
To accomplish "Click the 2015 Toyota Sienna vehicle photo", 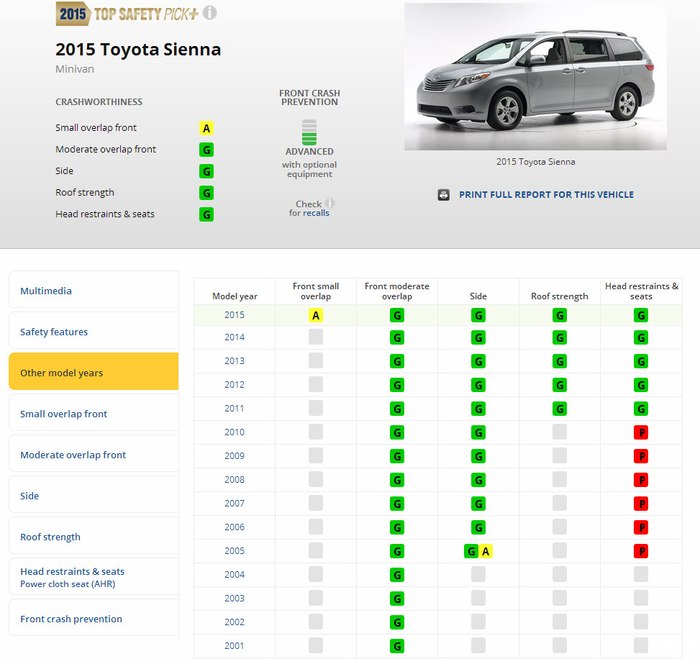I will pos(535,78).
